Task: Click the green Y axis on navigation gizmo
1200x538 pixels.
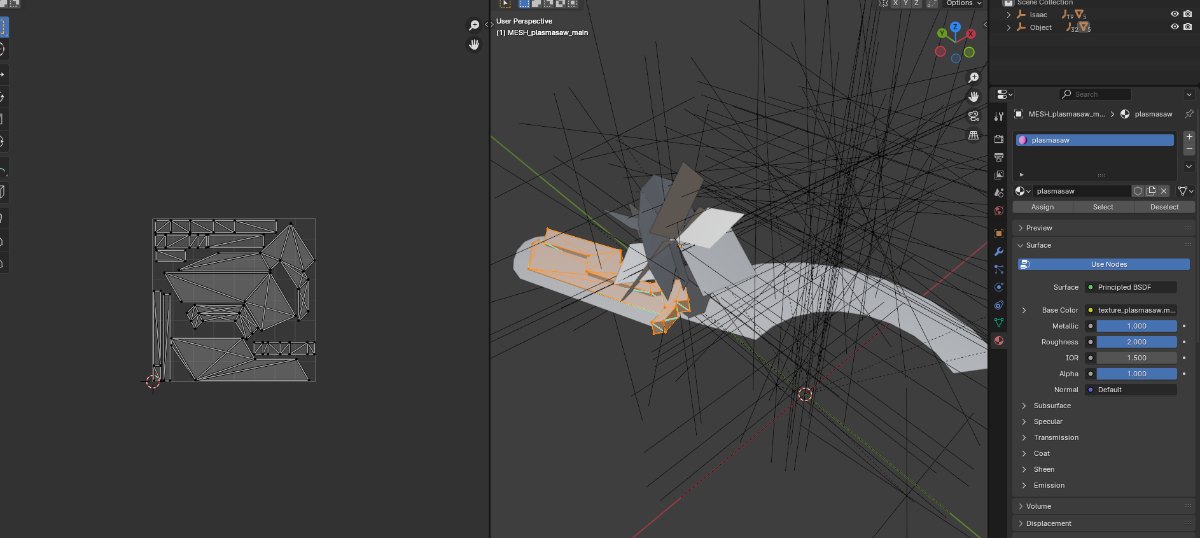Action: click(942, 35)
